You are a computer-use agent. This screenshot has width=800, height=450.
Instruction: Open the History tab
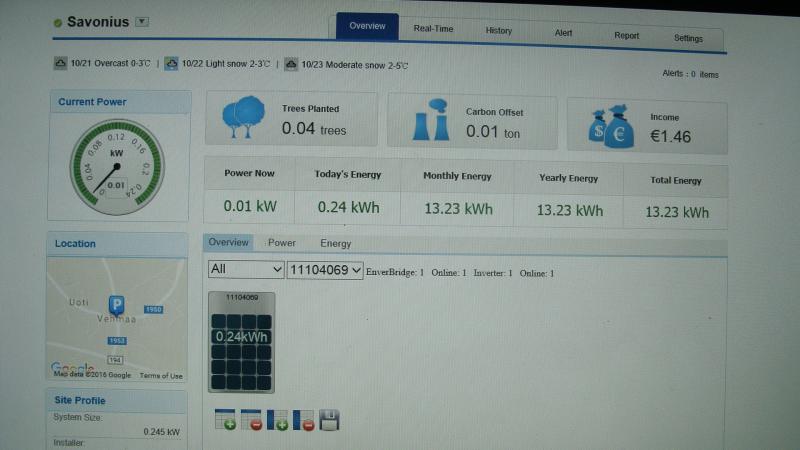point(498,31)
